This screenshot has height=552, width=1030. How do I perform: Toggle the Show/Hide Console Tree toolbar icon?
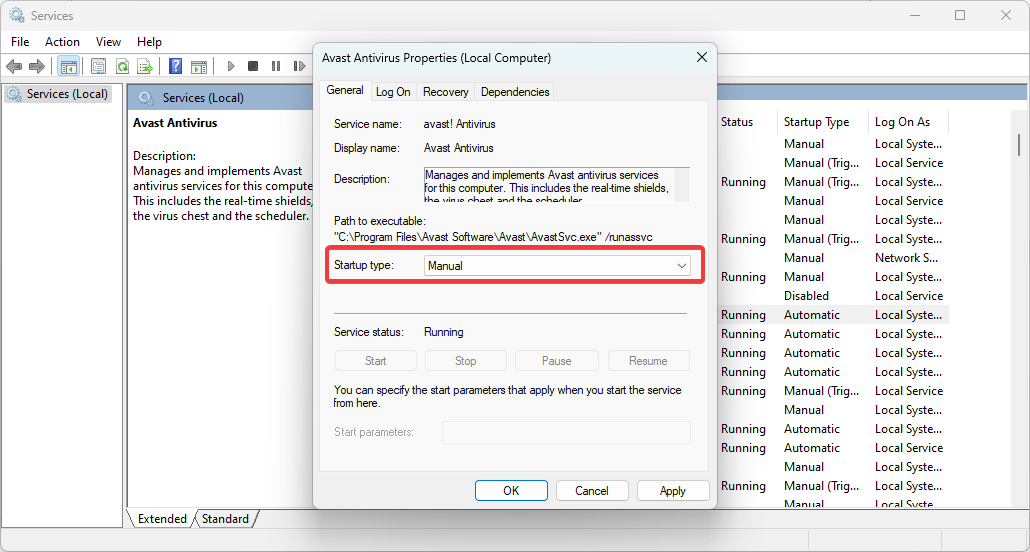68,66
